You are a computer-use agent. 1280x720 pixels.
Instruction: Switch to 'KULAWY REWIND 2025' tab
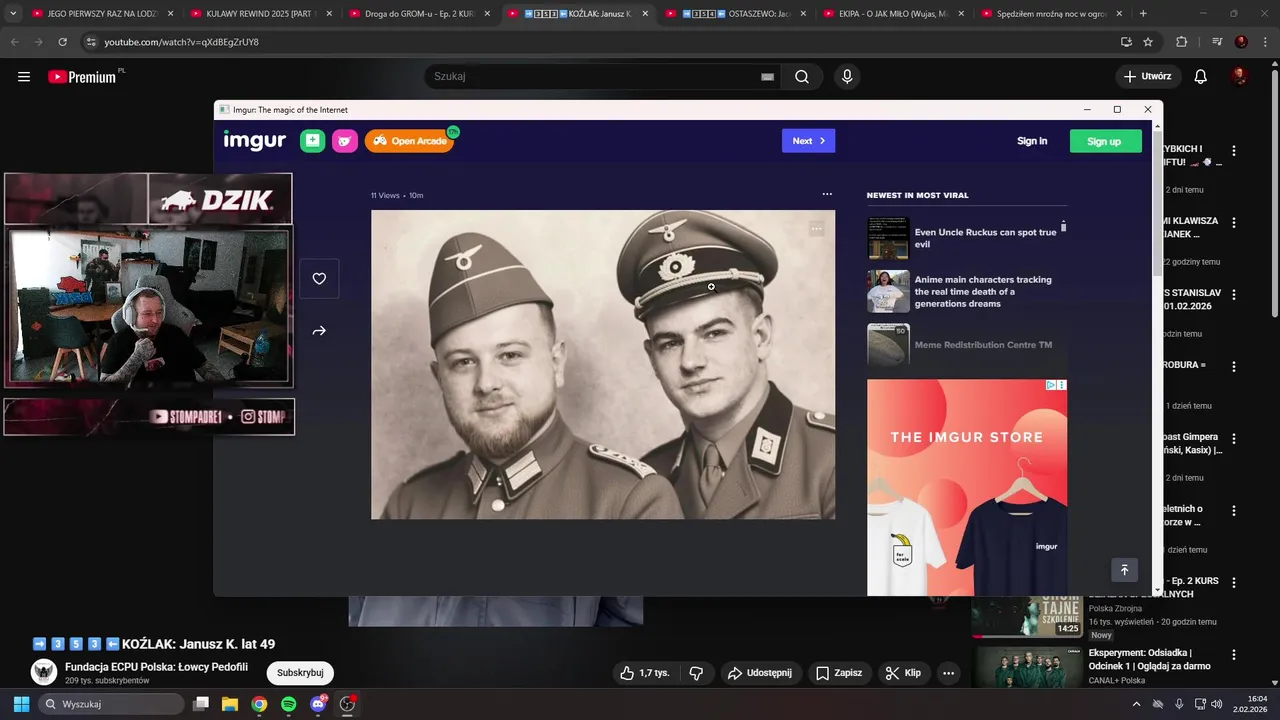pyautogui.click(x=259, y=14)
